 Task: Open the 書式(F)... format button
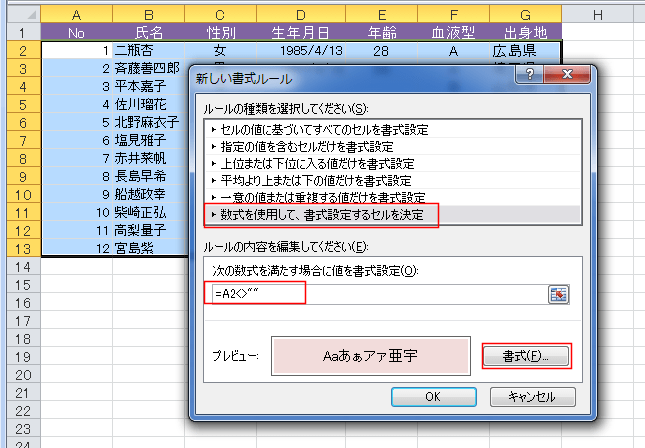(526, 356)
